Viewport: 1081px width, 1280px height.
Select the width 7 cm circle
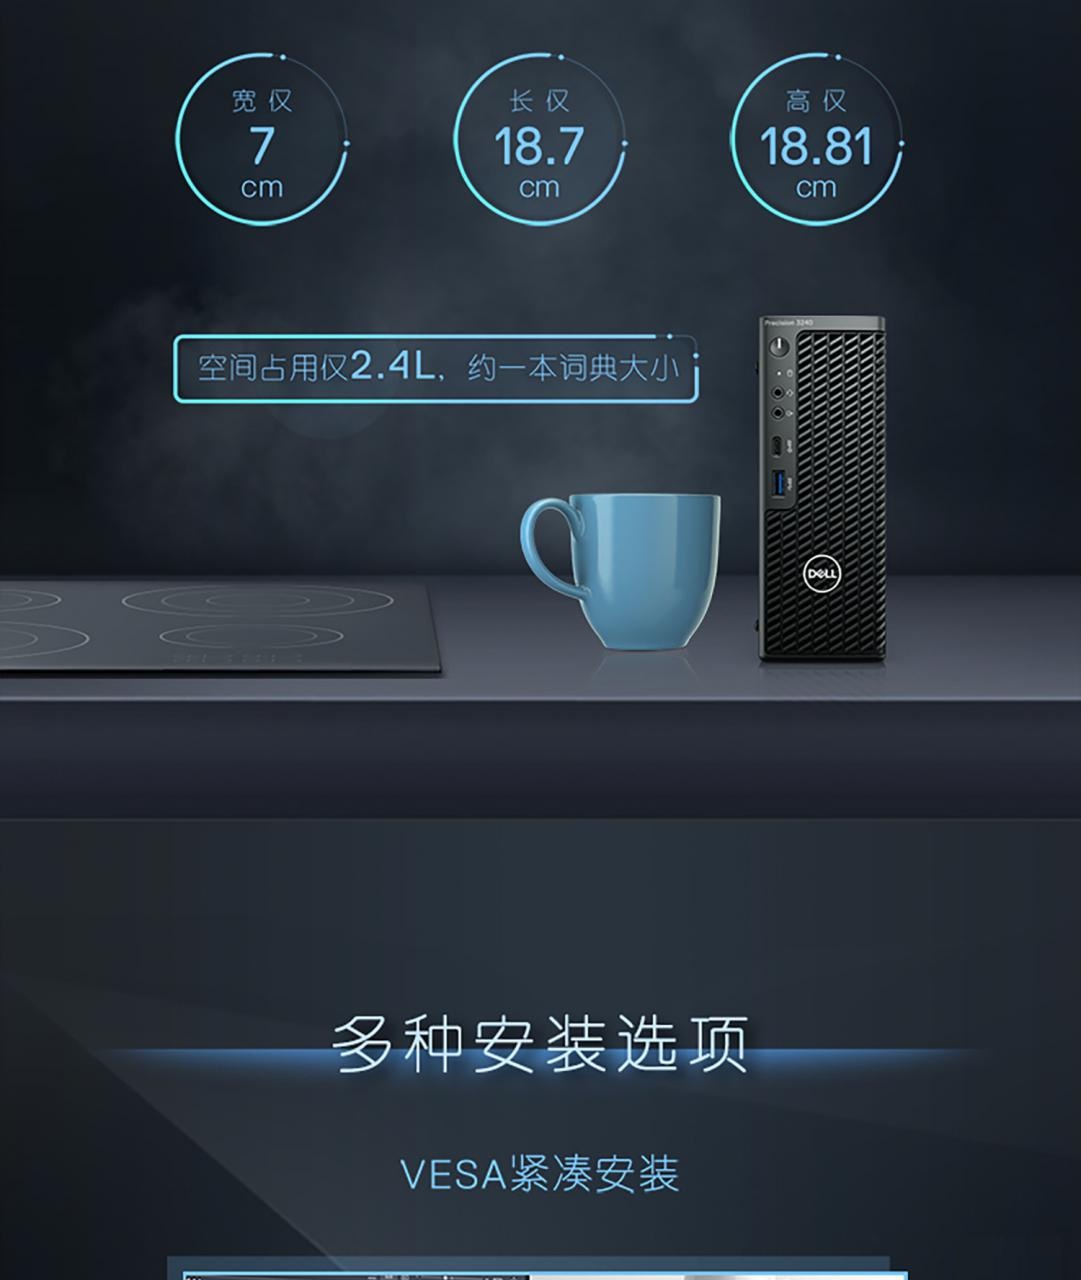pos(262,140)
